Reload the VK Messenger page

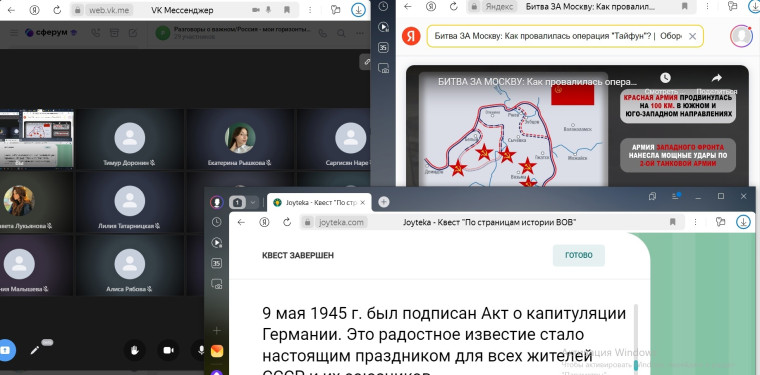57,10
